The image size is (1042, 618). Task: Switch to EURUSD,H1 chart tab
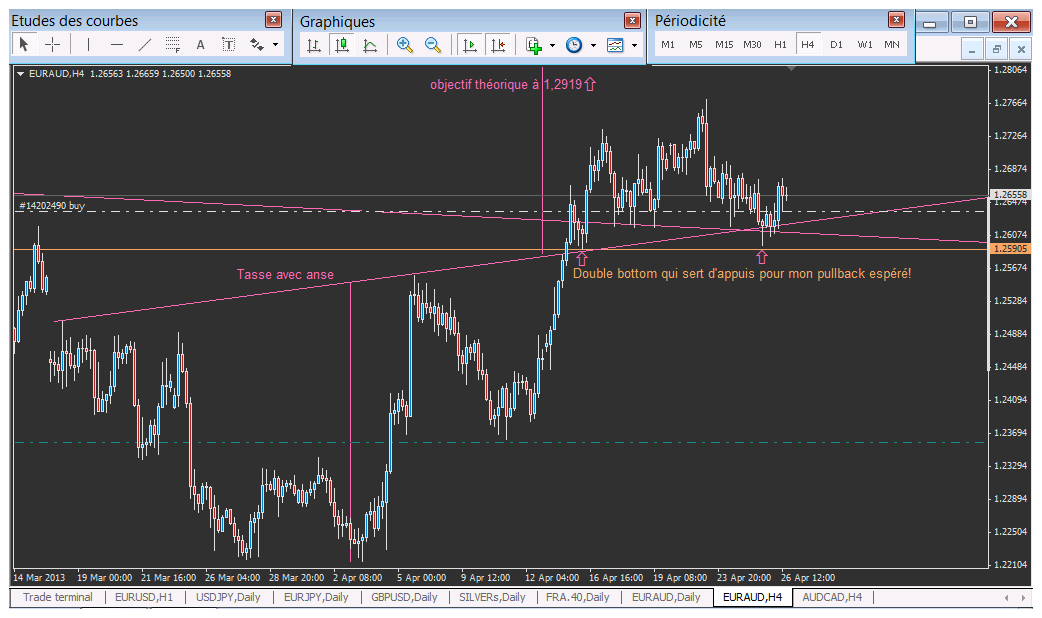click(x=144, y=597)
